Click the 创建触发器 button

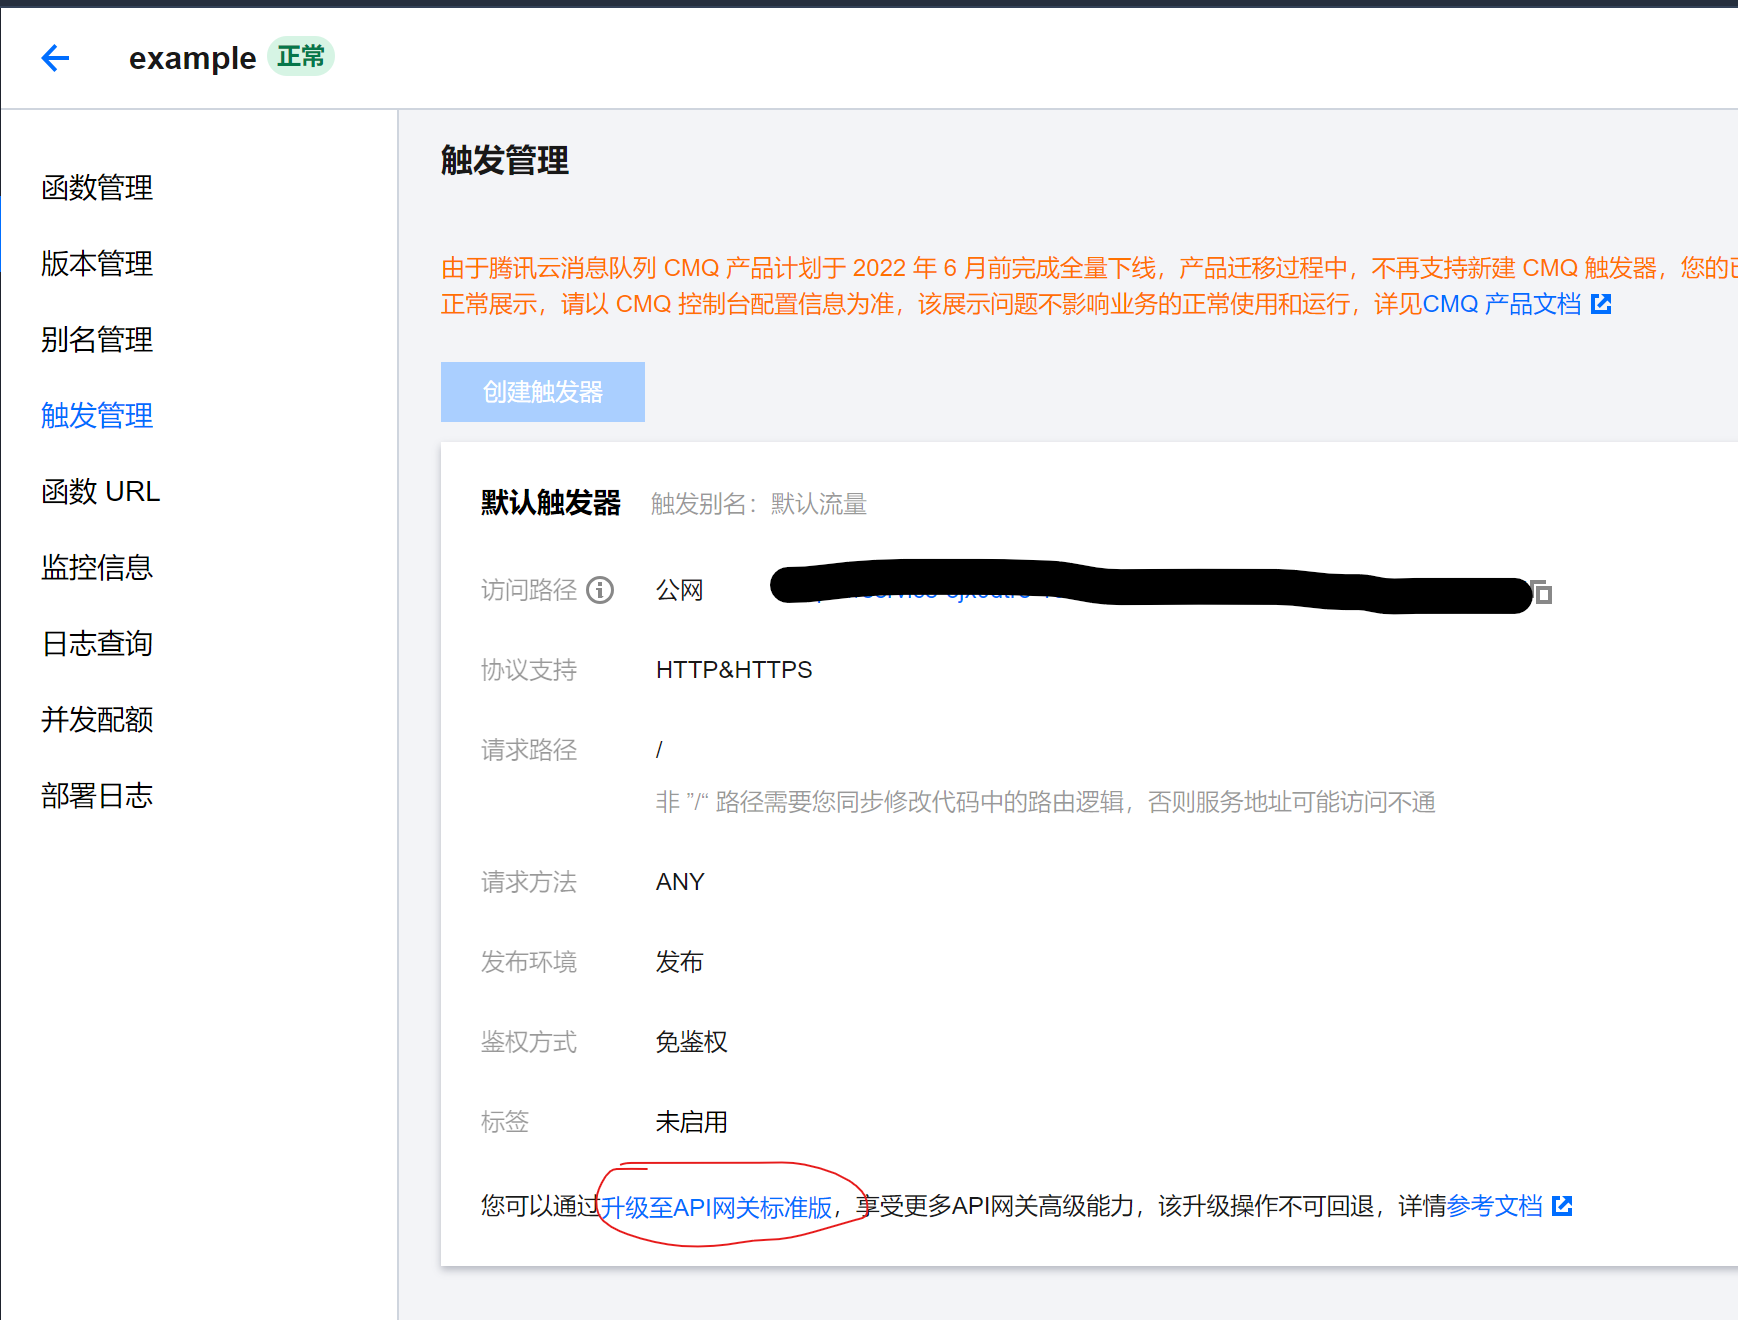(542, 391)
